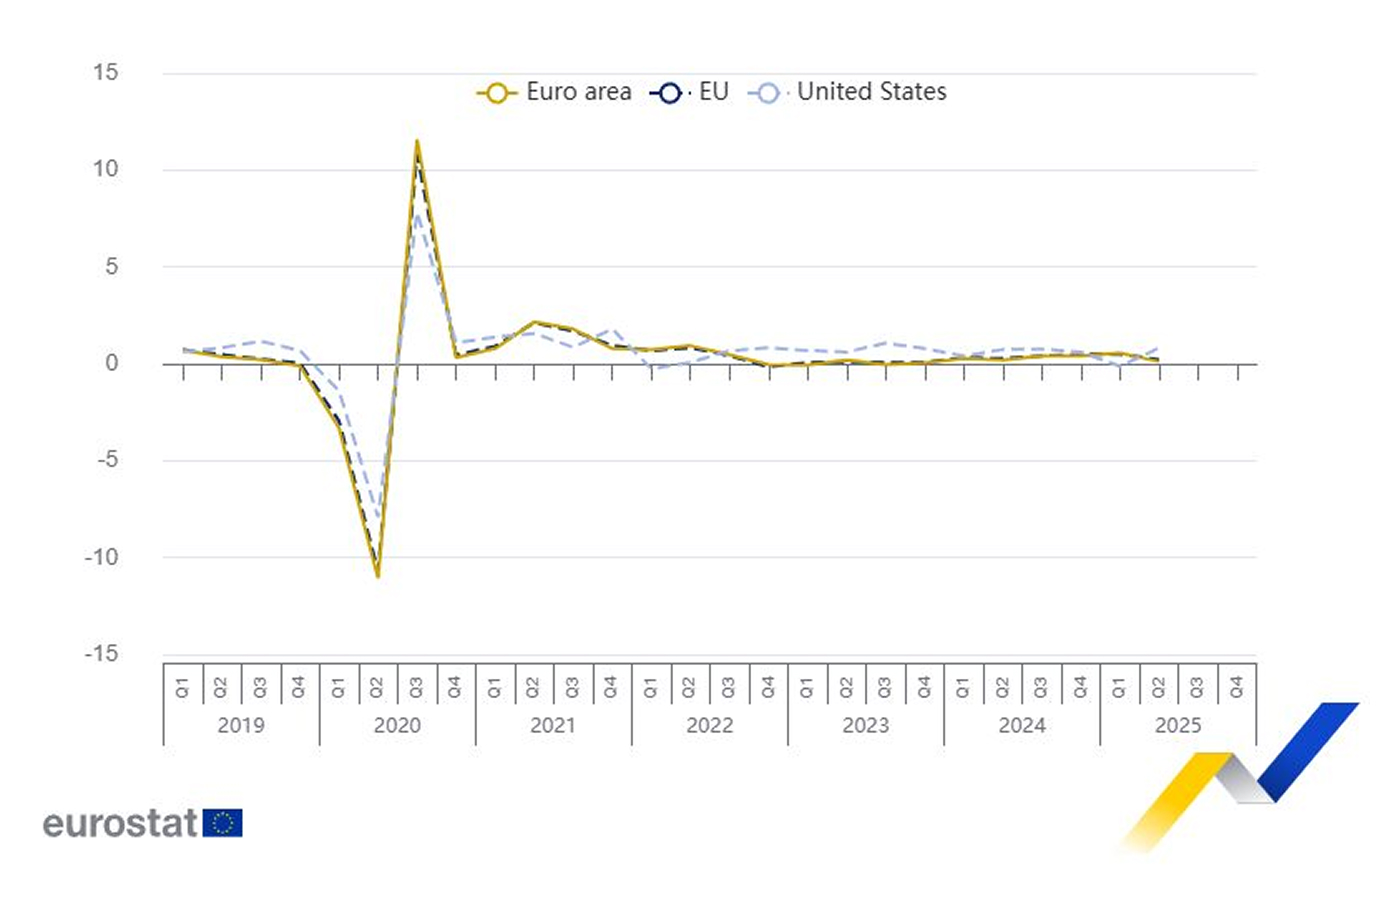The height and width of the screenshot is (917, 1400).
Task: Click the Euro area peak above 10
Action: [417, 141]
